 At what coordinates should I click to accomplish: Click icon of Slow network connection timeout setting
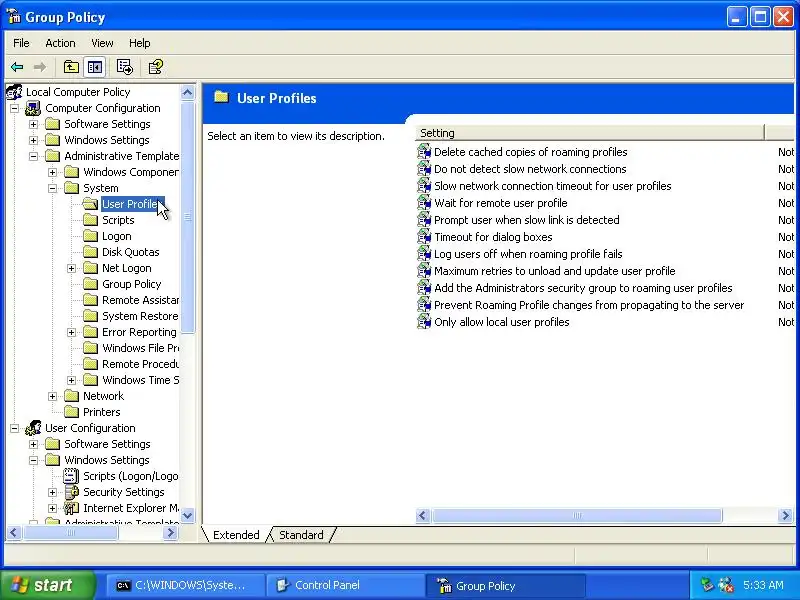click(424, 186)
